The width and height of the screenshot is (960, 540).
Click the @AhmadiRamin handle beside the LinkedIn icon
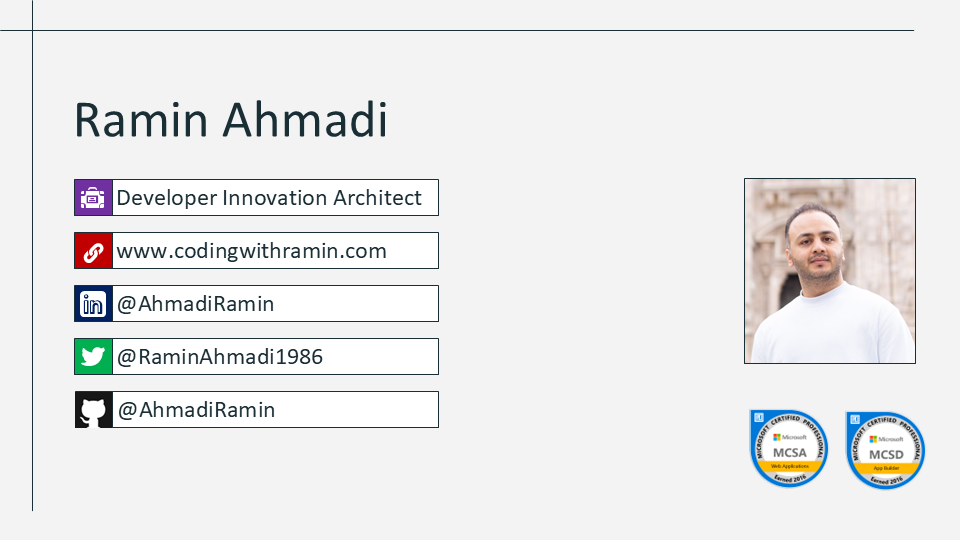[196, 304]
